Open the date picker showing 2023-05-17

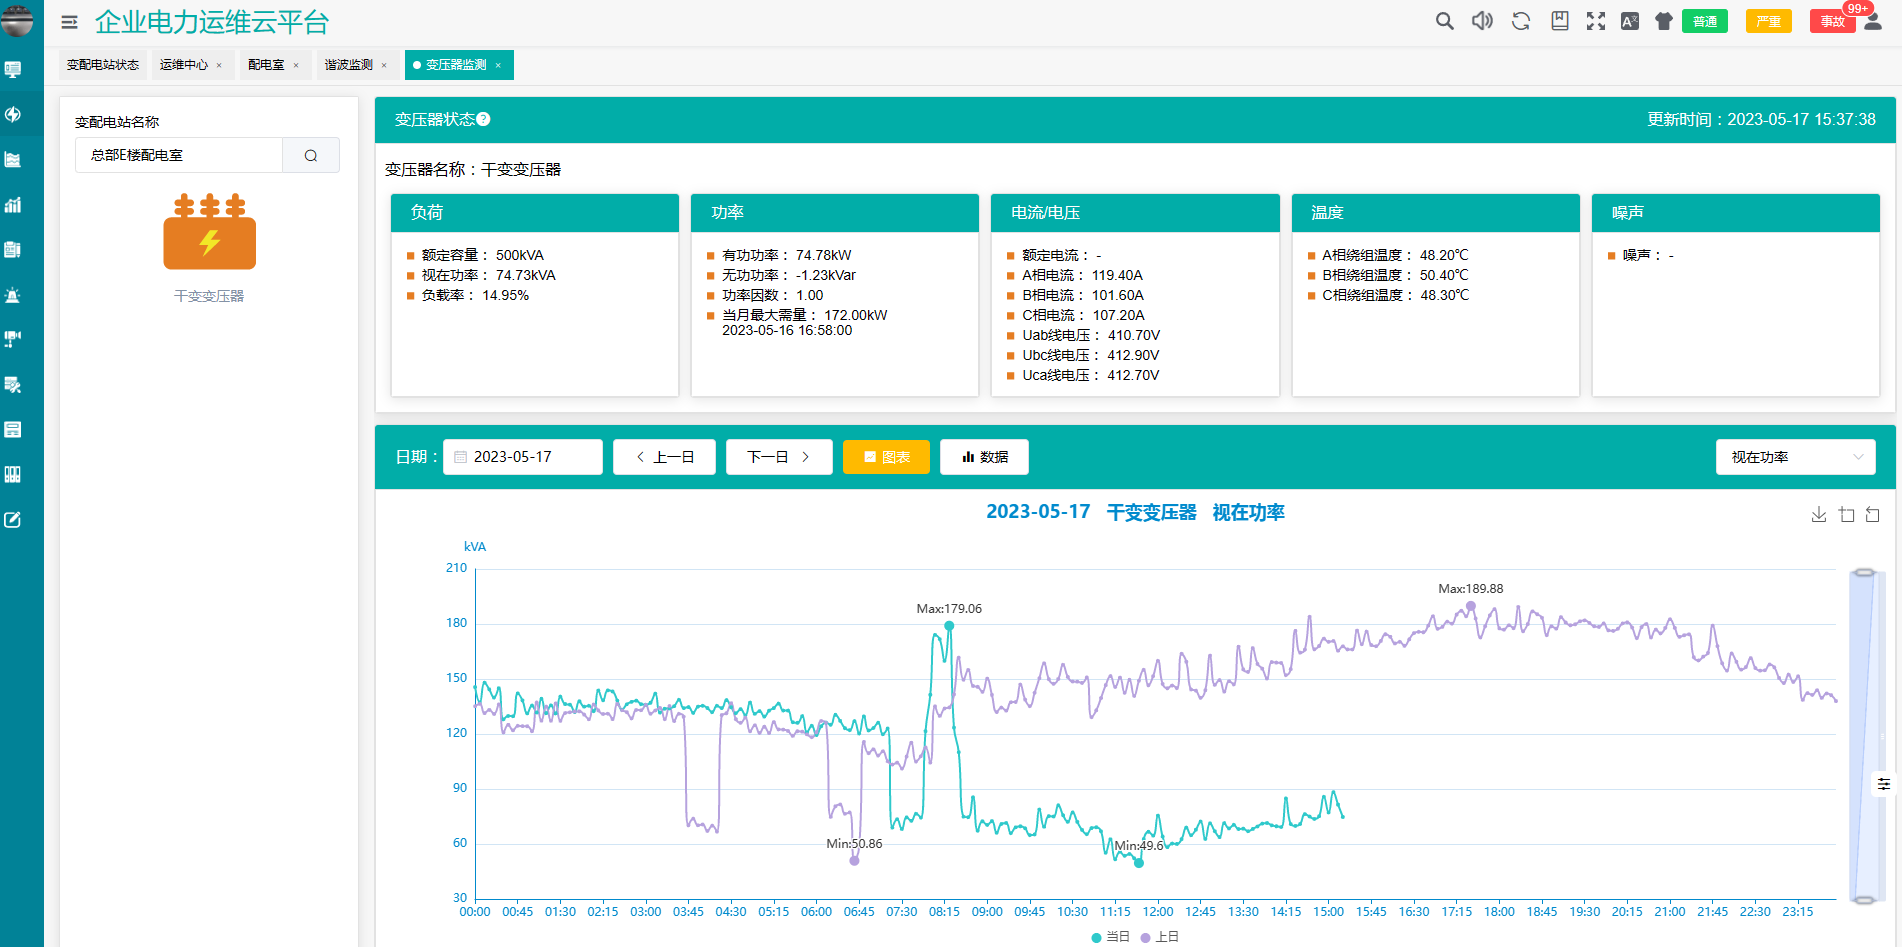coord(523,457)
